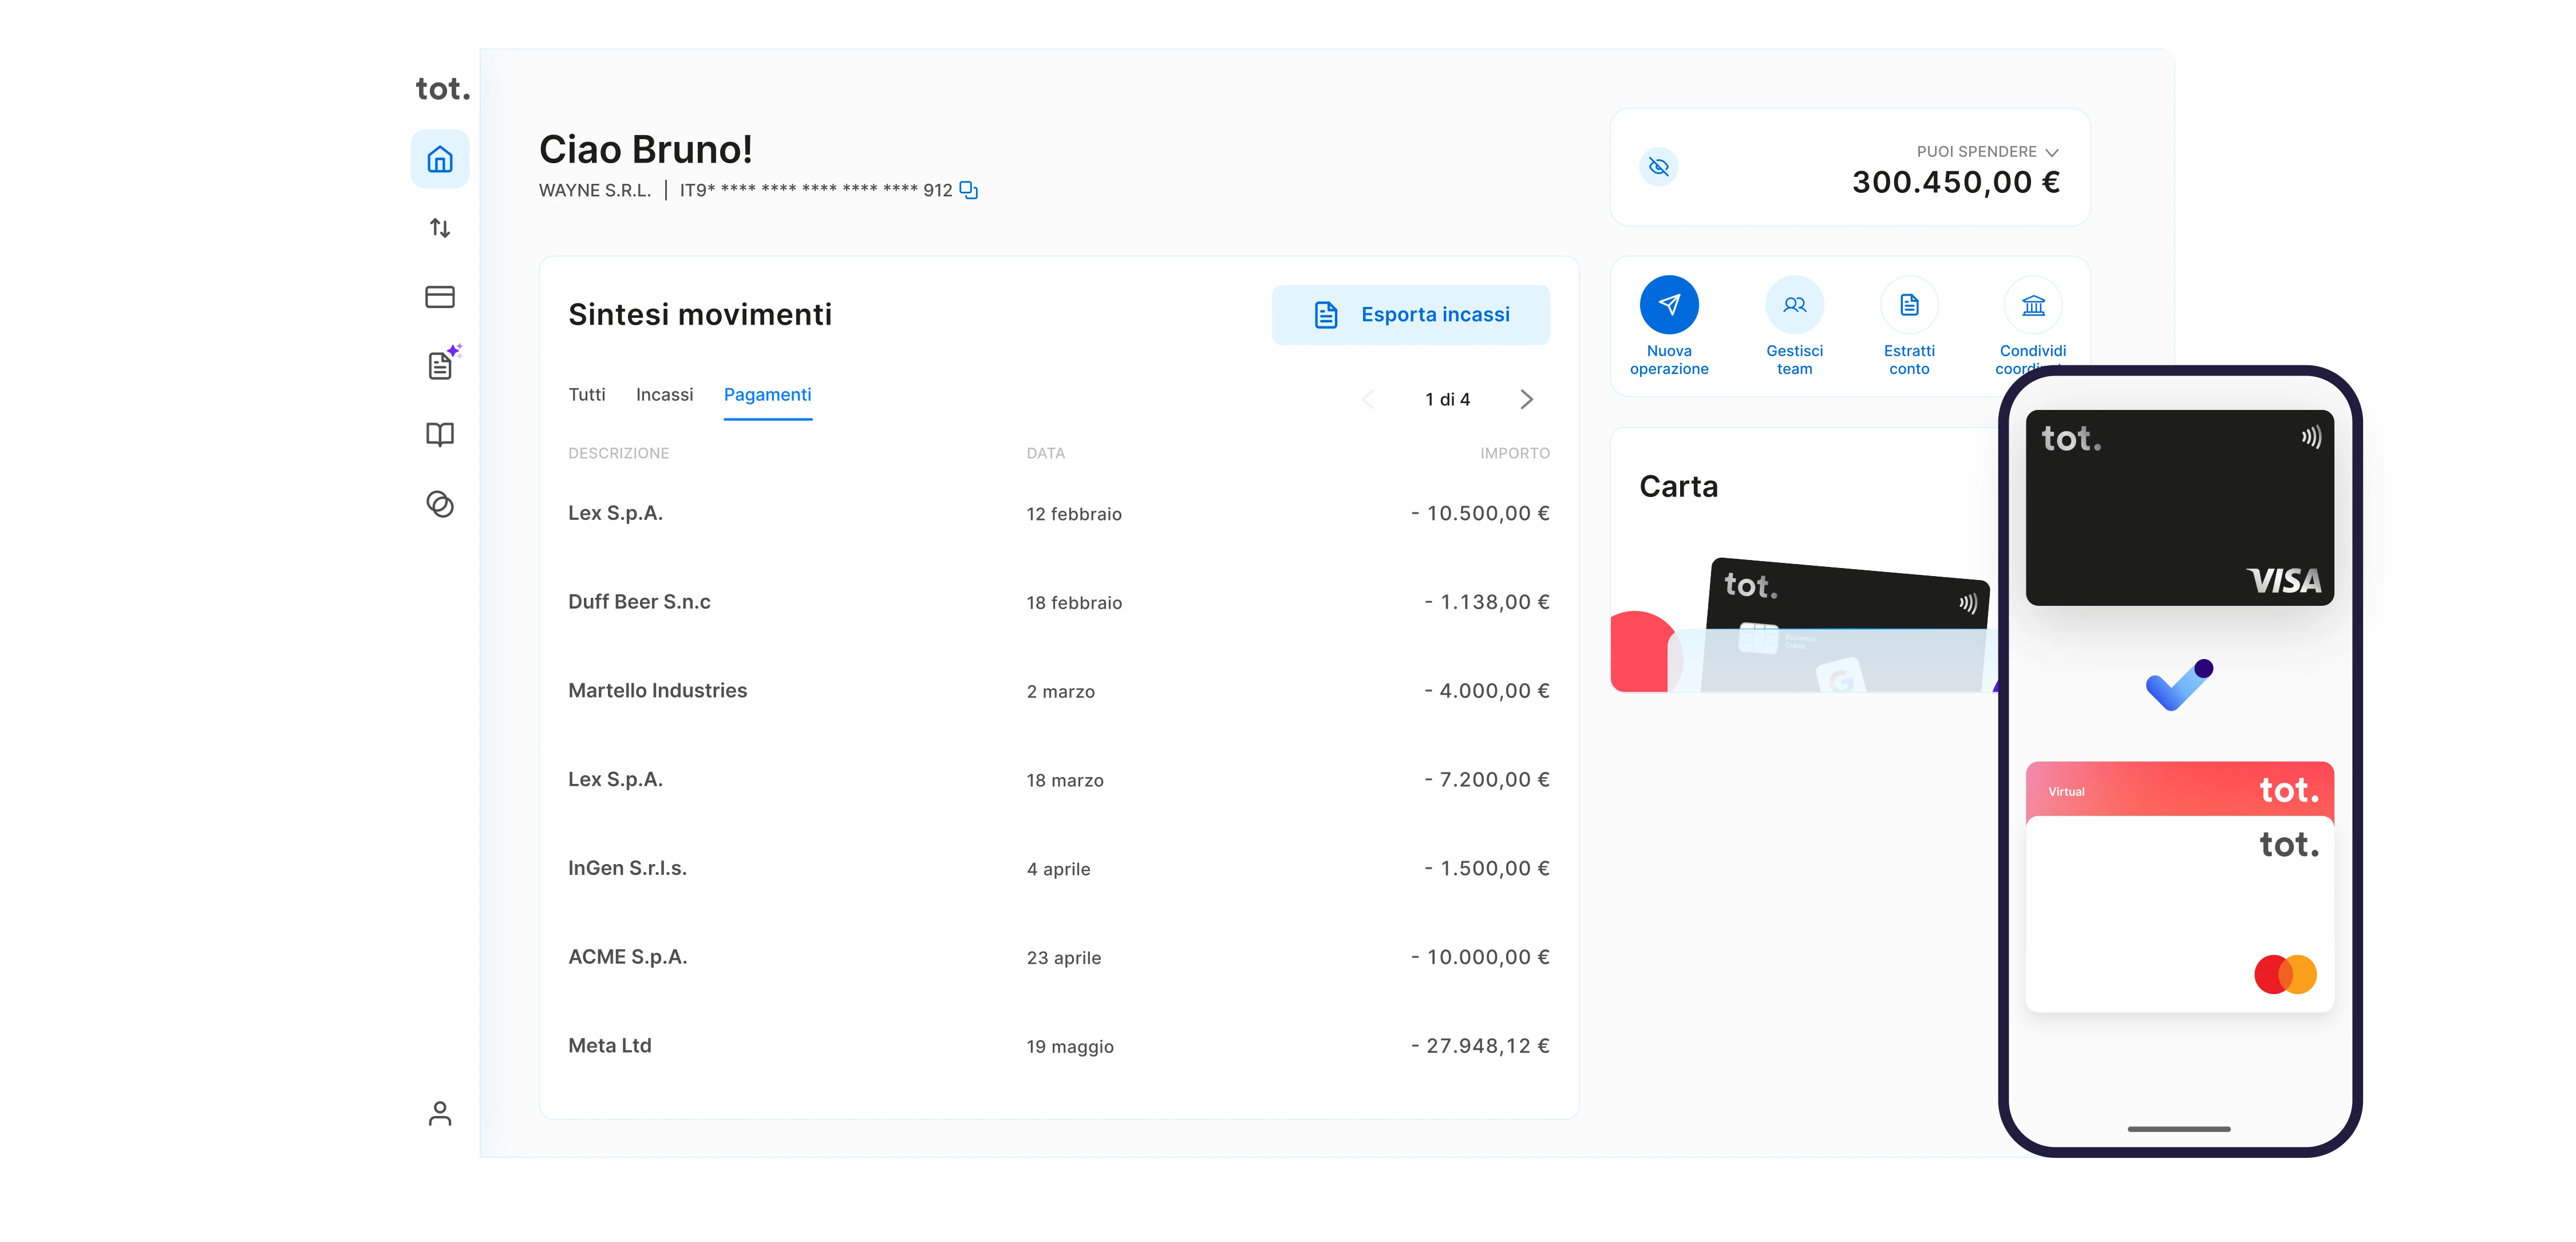Switch to the Tutti tab

click(x=587, y=395)
